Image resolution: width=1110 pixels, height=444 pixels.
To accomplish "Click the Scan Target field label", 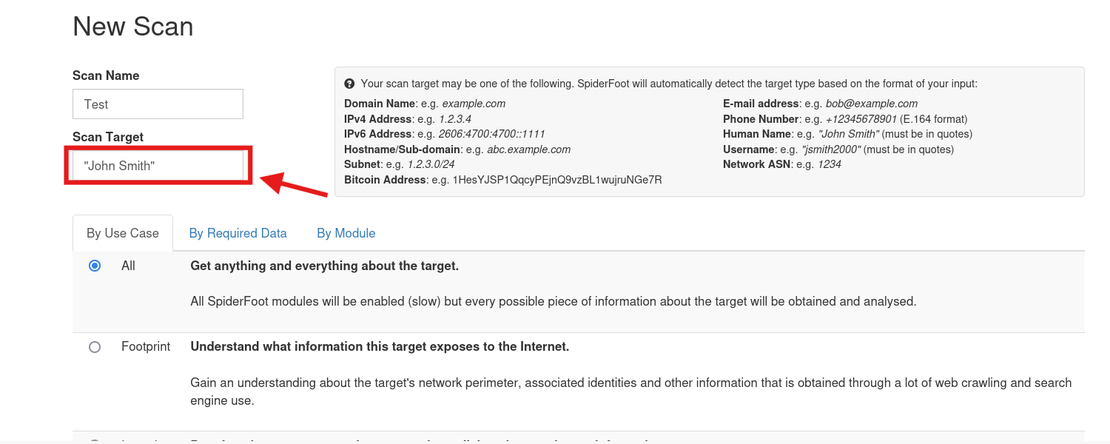I will [108, 137].
